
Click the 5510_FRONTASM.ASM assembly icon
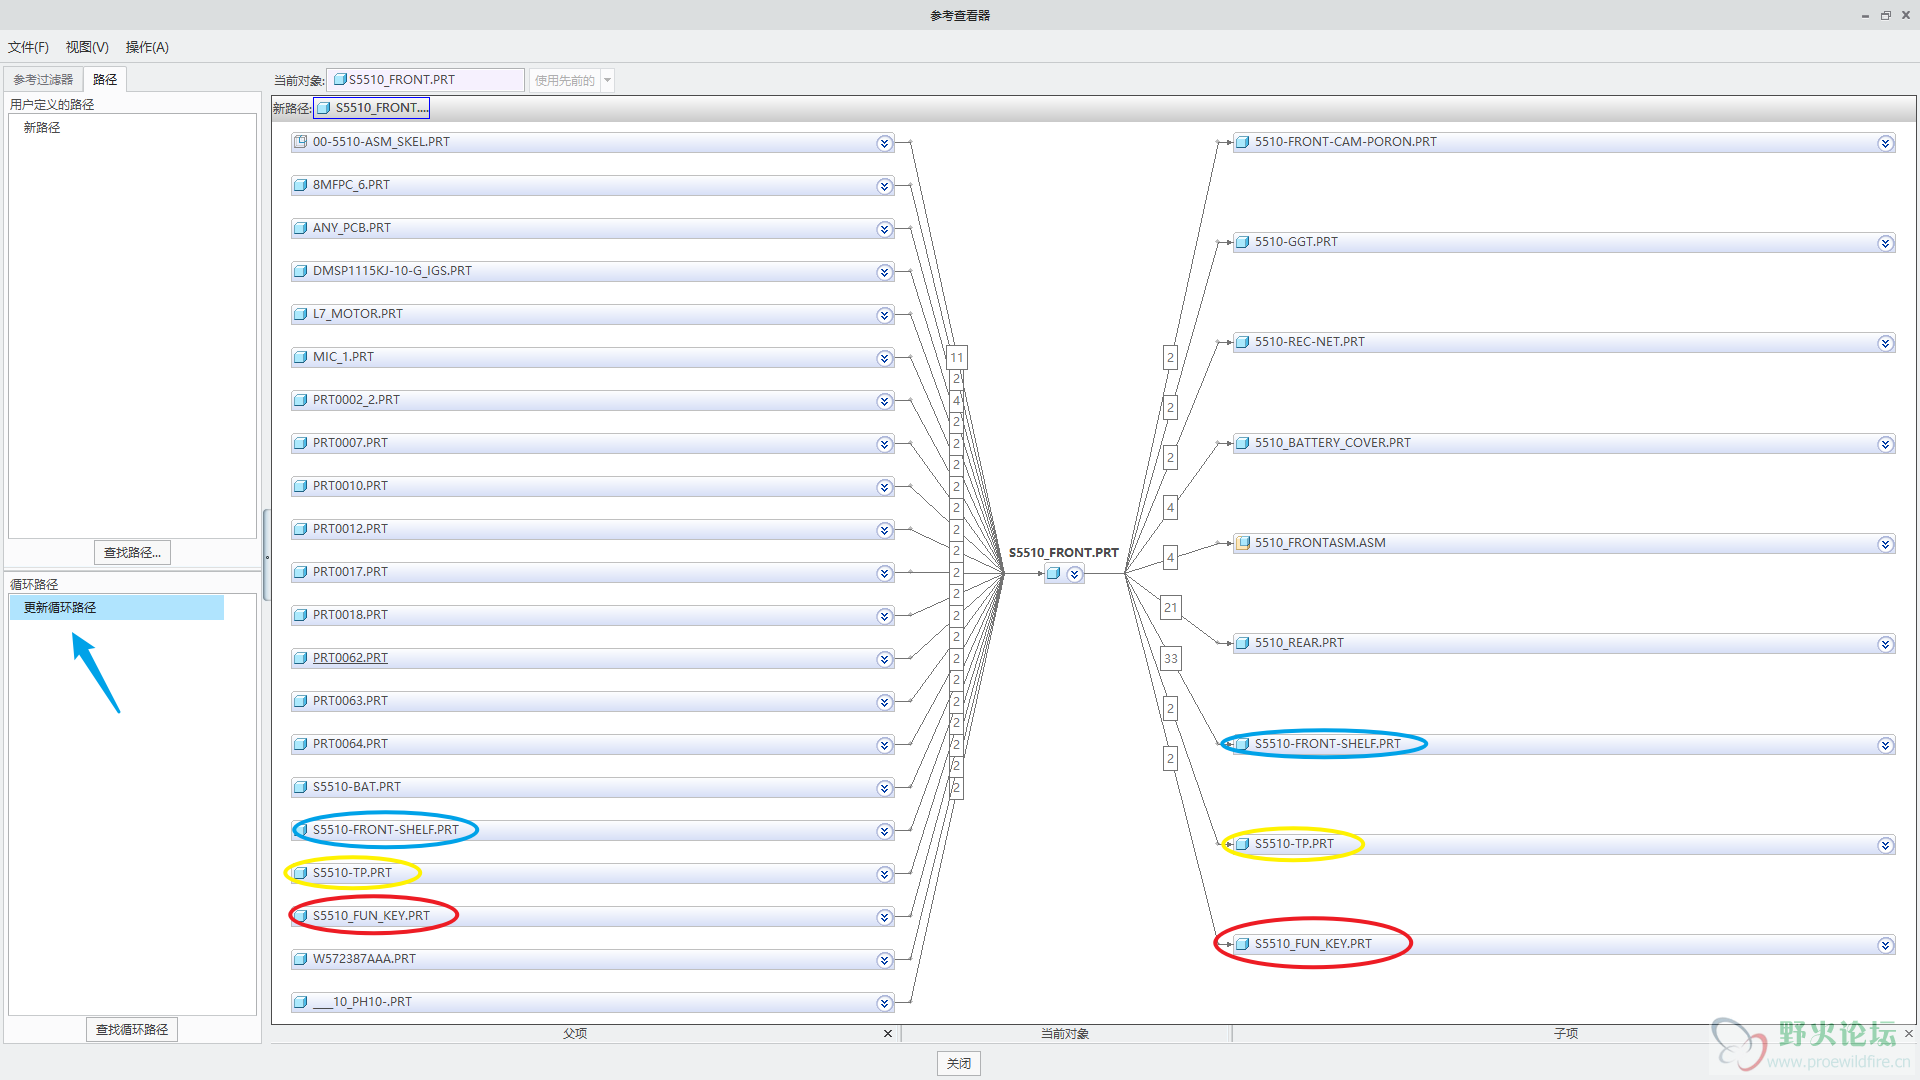[x=1243, y=543]
